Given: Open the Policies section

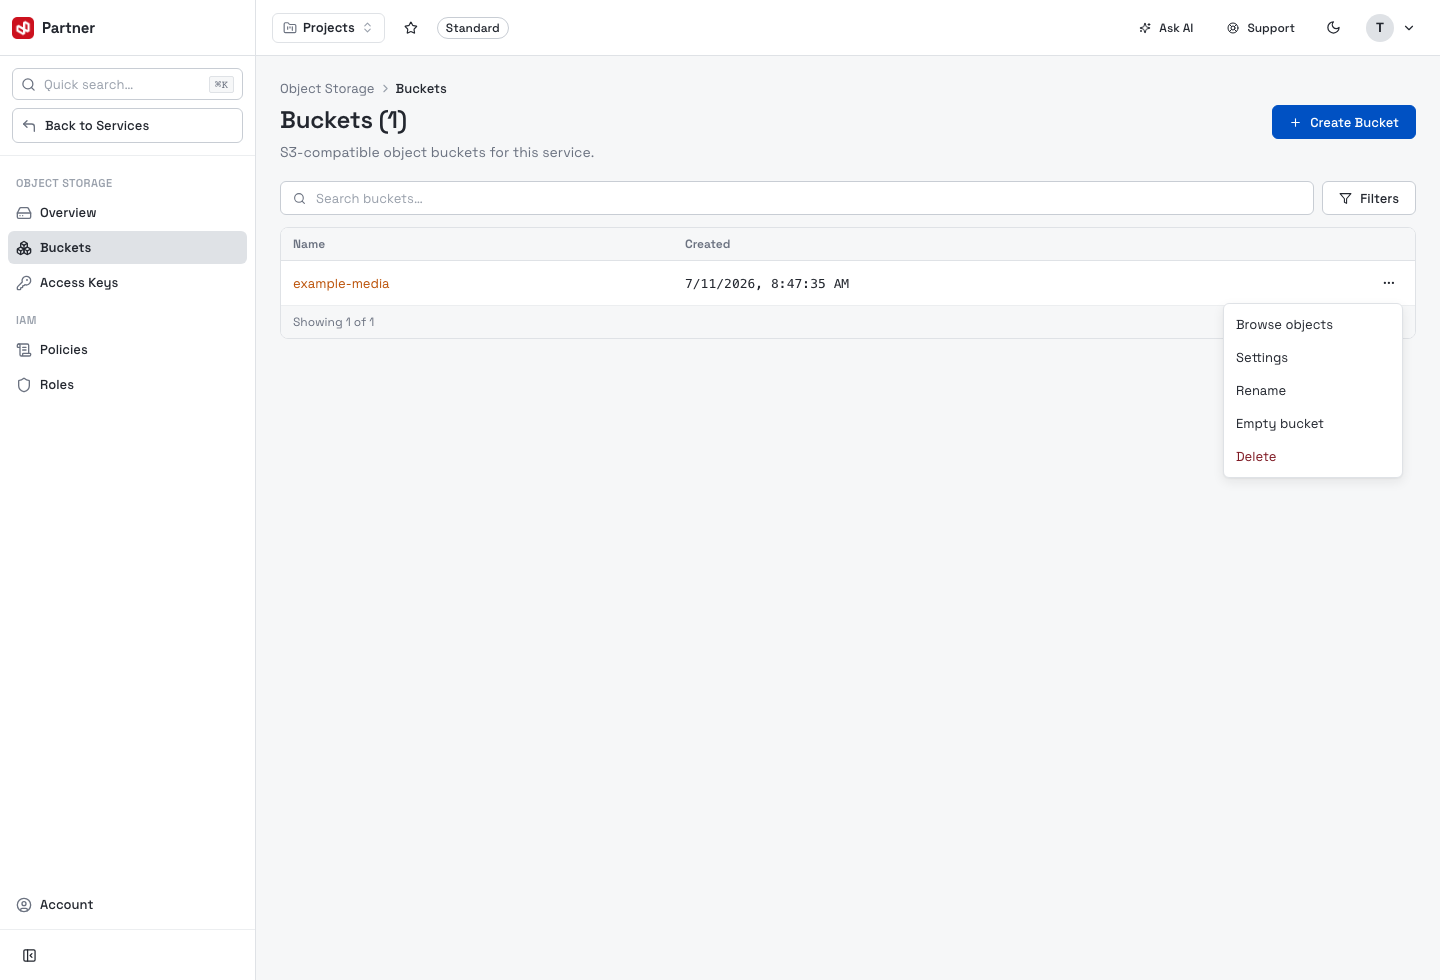Looking at the screenshot, I should click(127, 350).
